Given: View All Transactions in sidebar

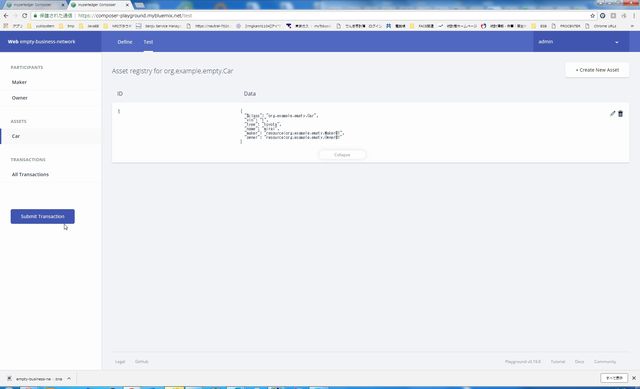Looking at the screenshot, I should pos(30,174).
